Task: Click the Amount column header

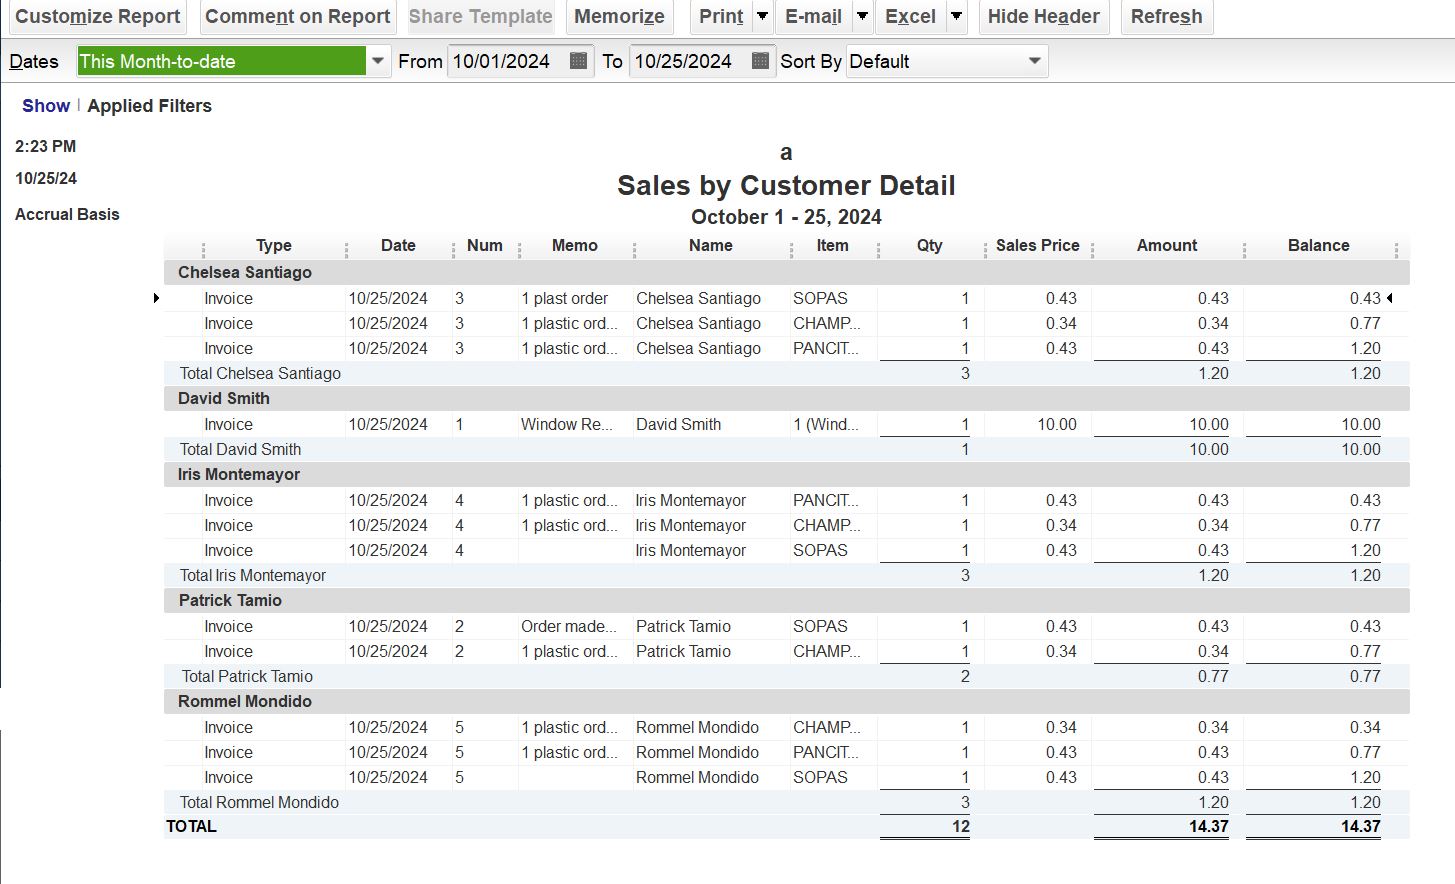Action: (1167, 246)
